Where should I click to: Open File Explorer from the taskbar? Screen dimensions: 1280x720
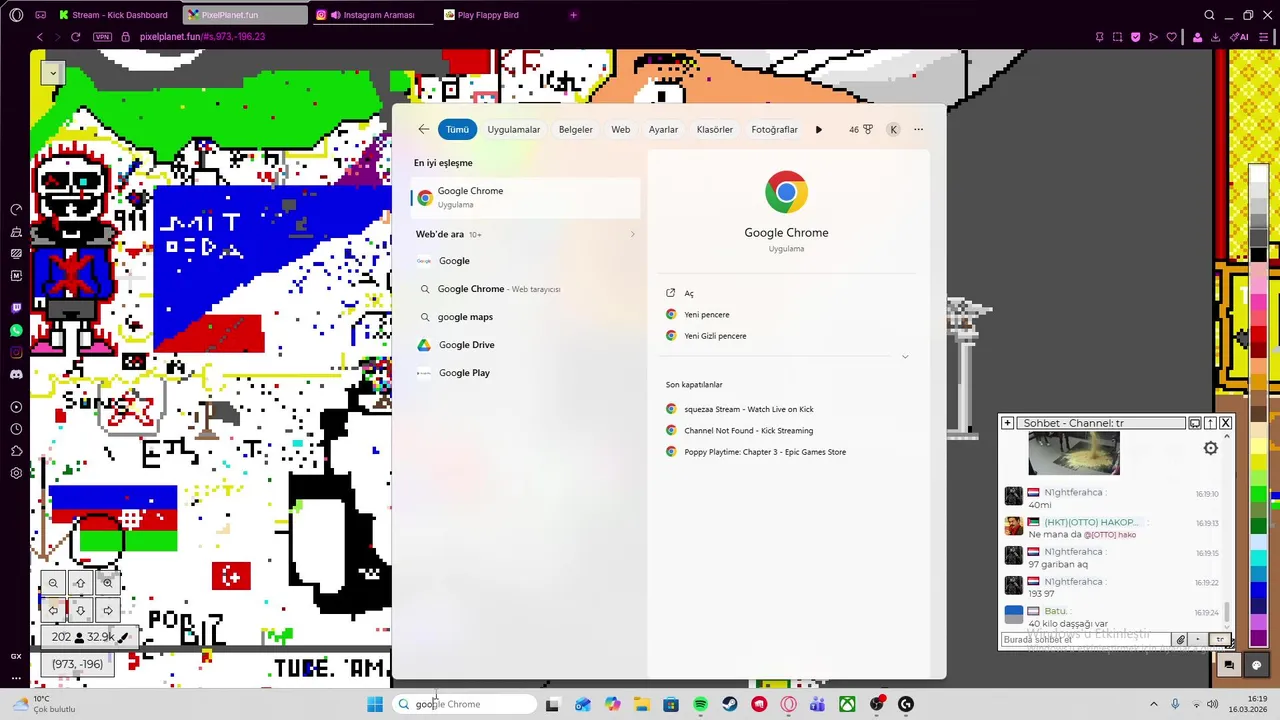[x=641, y=704]
